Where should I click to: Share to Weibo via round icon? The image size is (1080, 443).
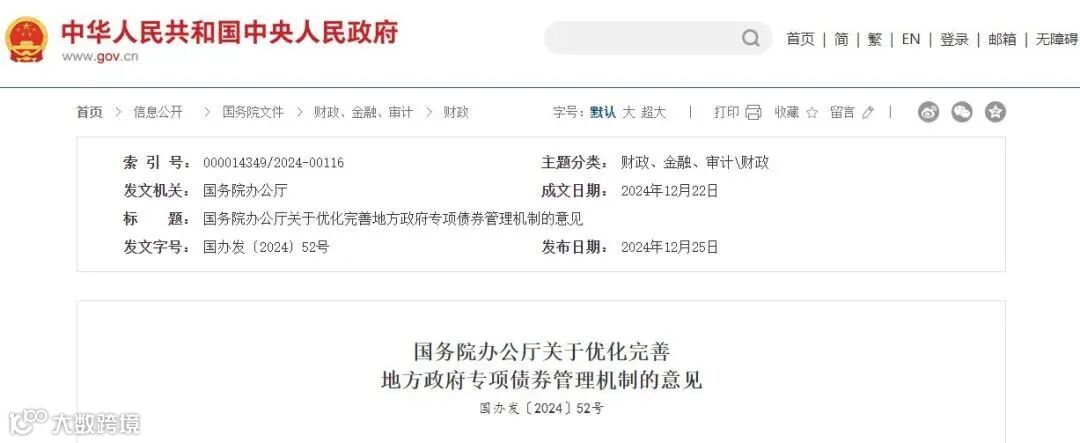(x=928, y=112)
